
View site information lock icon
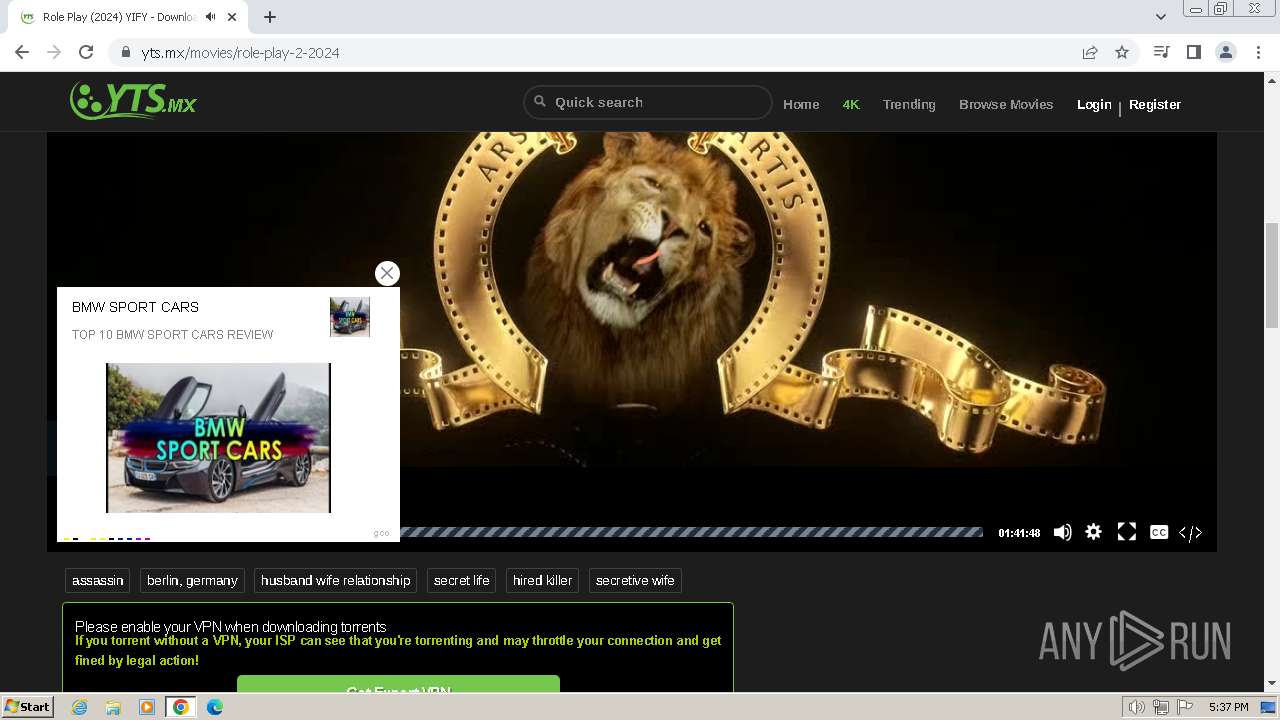pos(126,52)
